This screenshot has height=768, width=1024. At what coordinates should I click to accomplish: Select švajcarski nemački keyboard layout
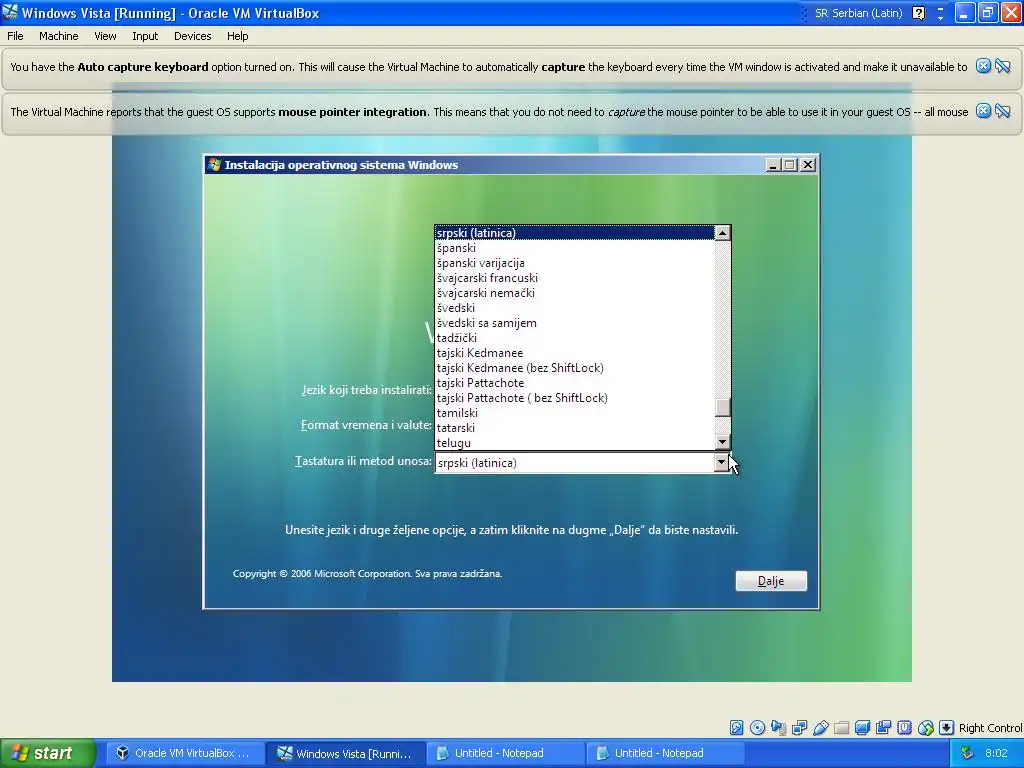tap(575, 293)
